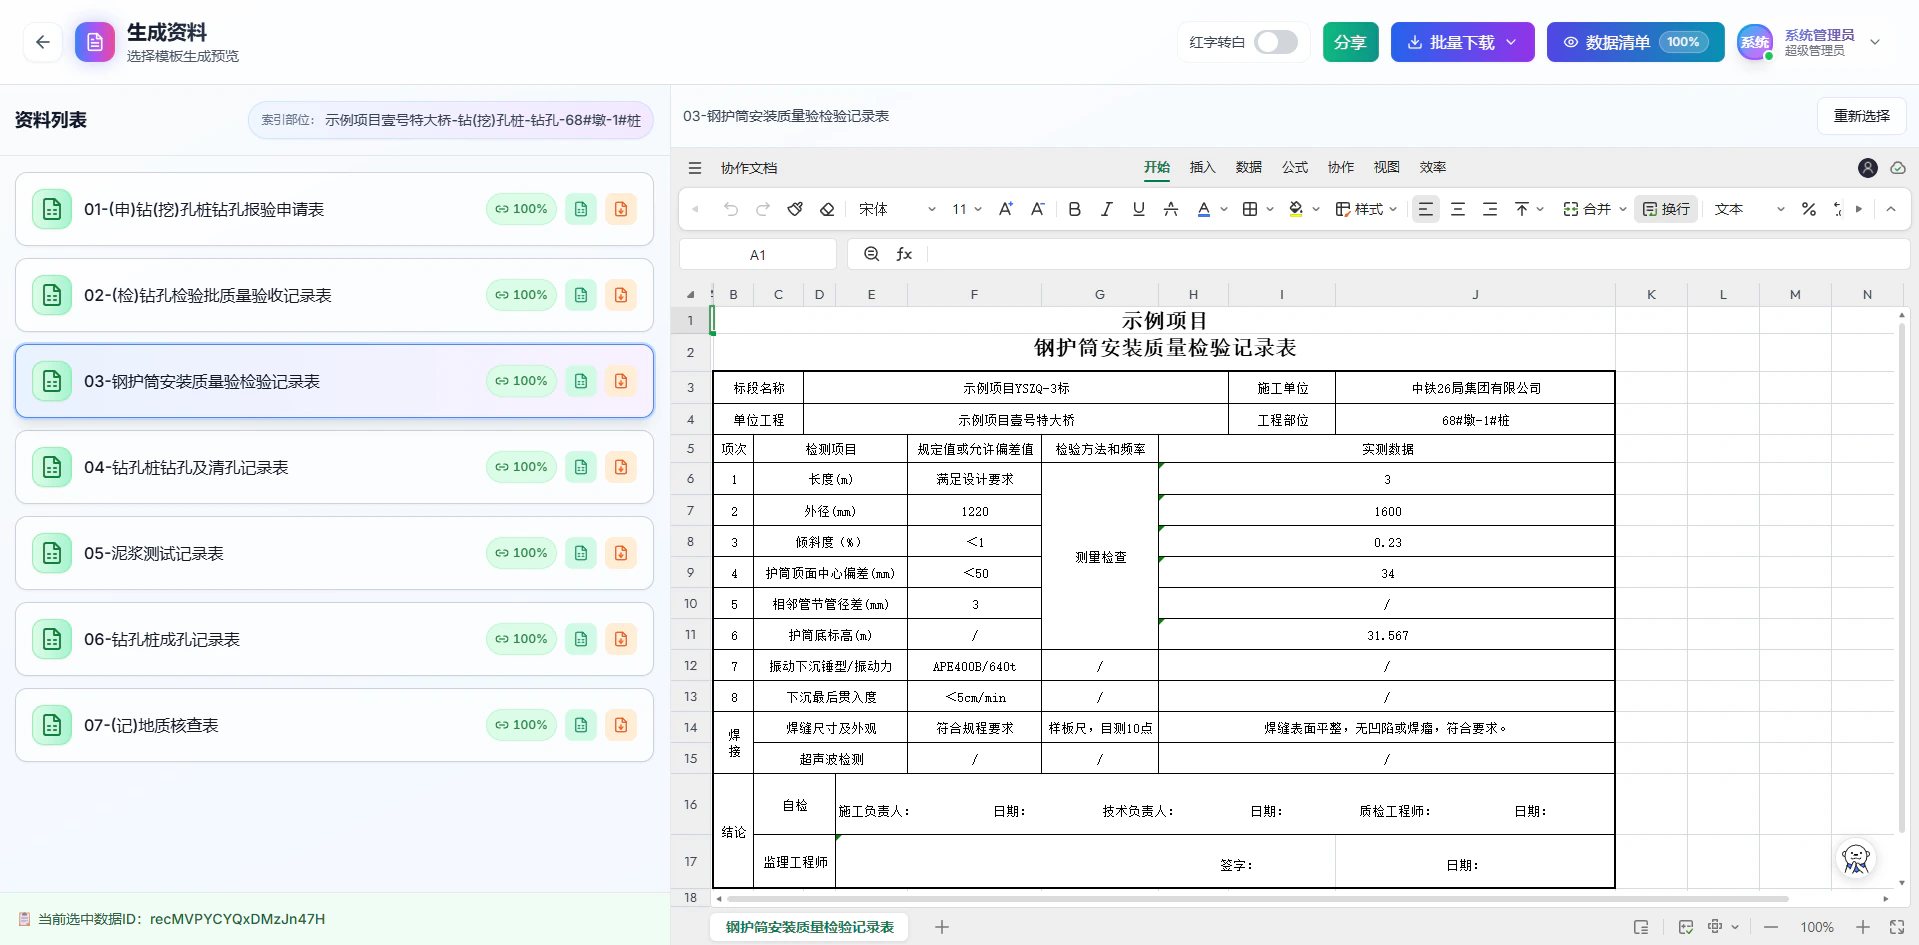1919x945 pixels.
Task: Click the percent format icon
Action: tap(1808, 209)
